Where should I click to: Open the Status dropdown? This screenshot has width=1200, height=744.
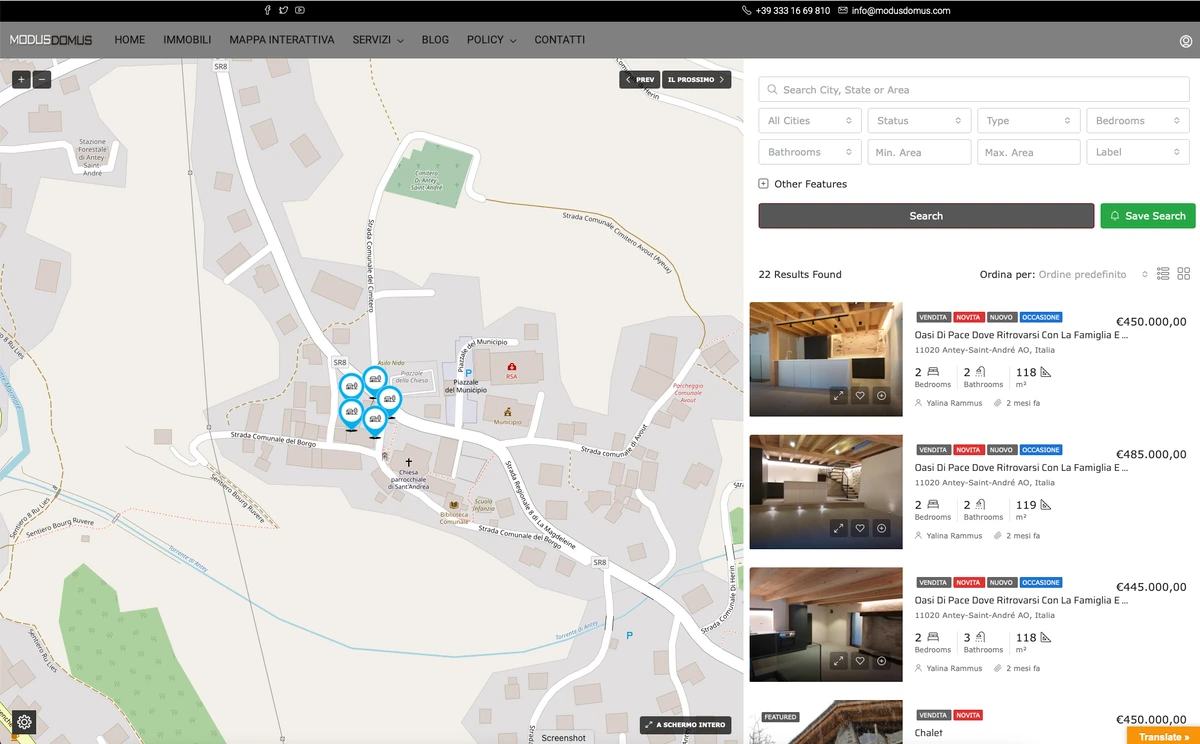(919, 121)
